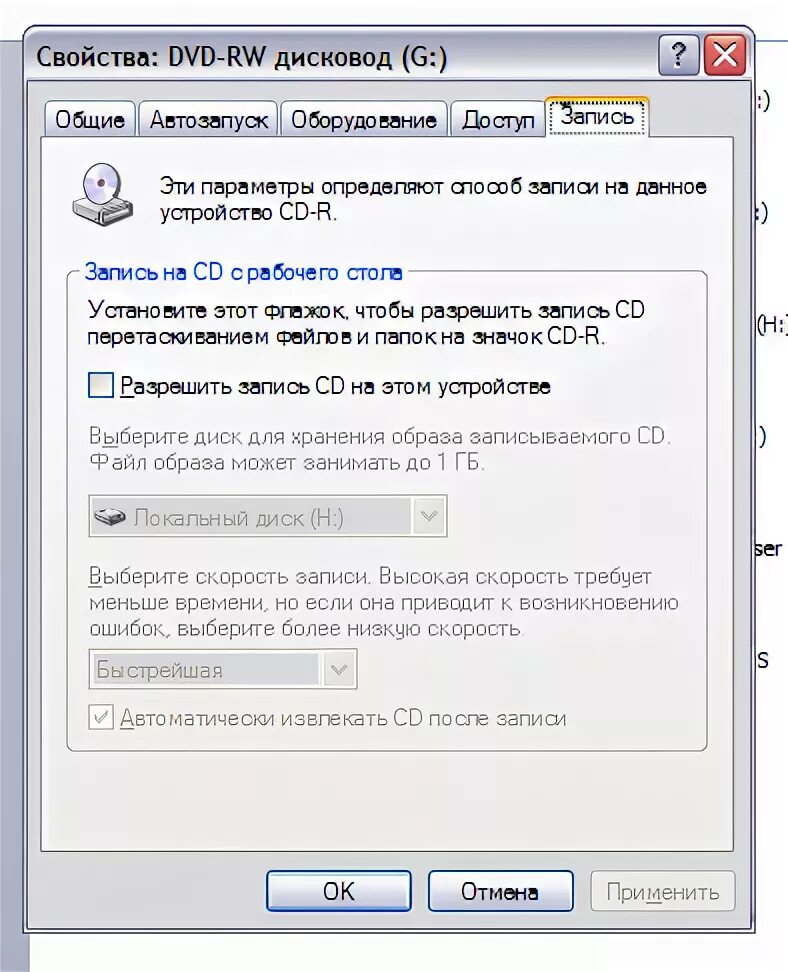Viewport: 788px width, 972px height.
Task: Toggle 'Автоматически извлекать CD после записи' checkbox
Action: pos(100,717)
